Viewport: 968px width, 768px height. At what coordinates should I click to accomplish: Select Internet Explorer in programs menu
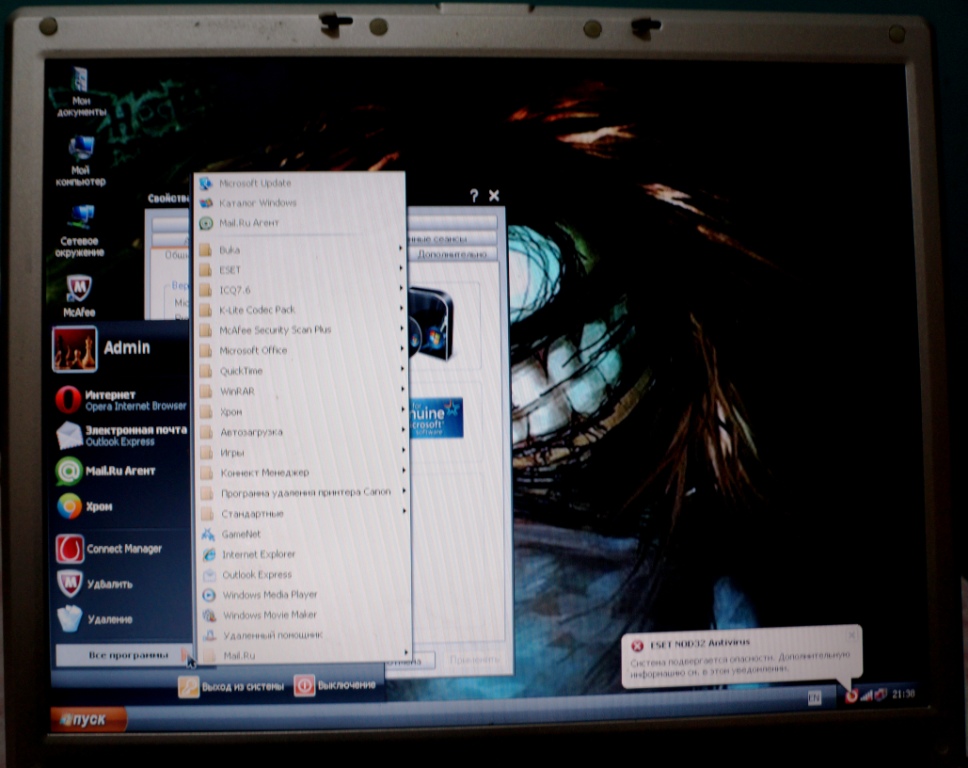(257, 554)
